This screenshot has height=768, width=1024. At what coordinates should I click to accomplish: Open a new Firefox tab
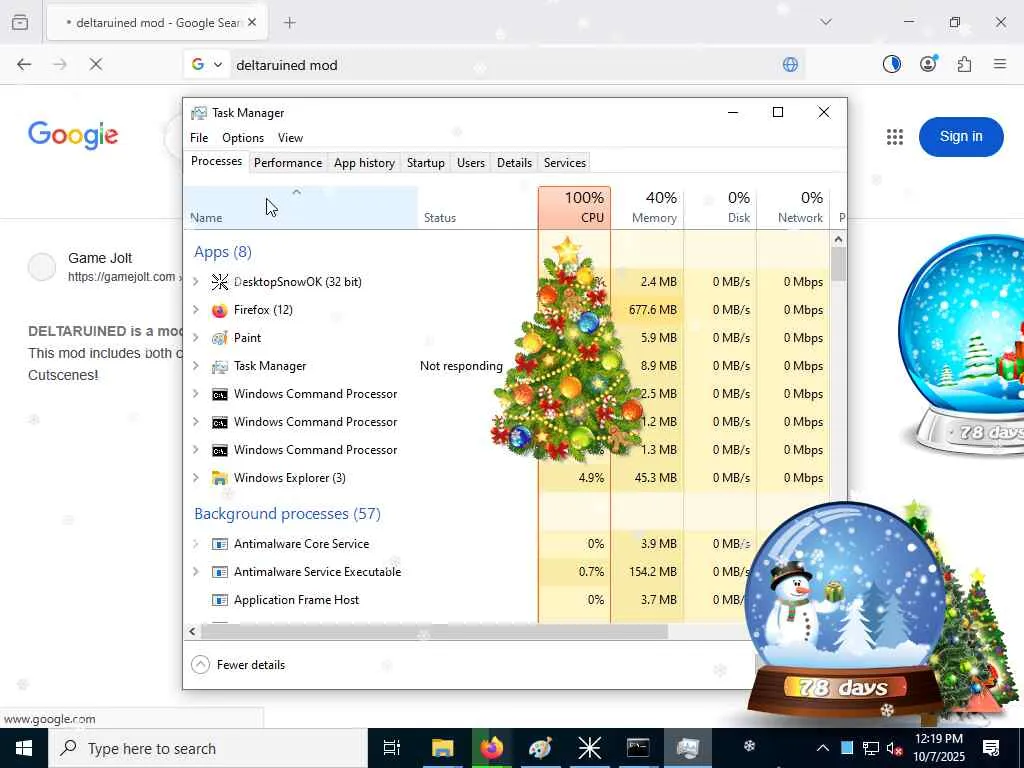(290, 23)
